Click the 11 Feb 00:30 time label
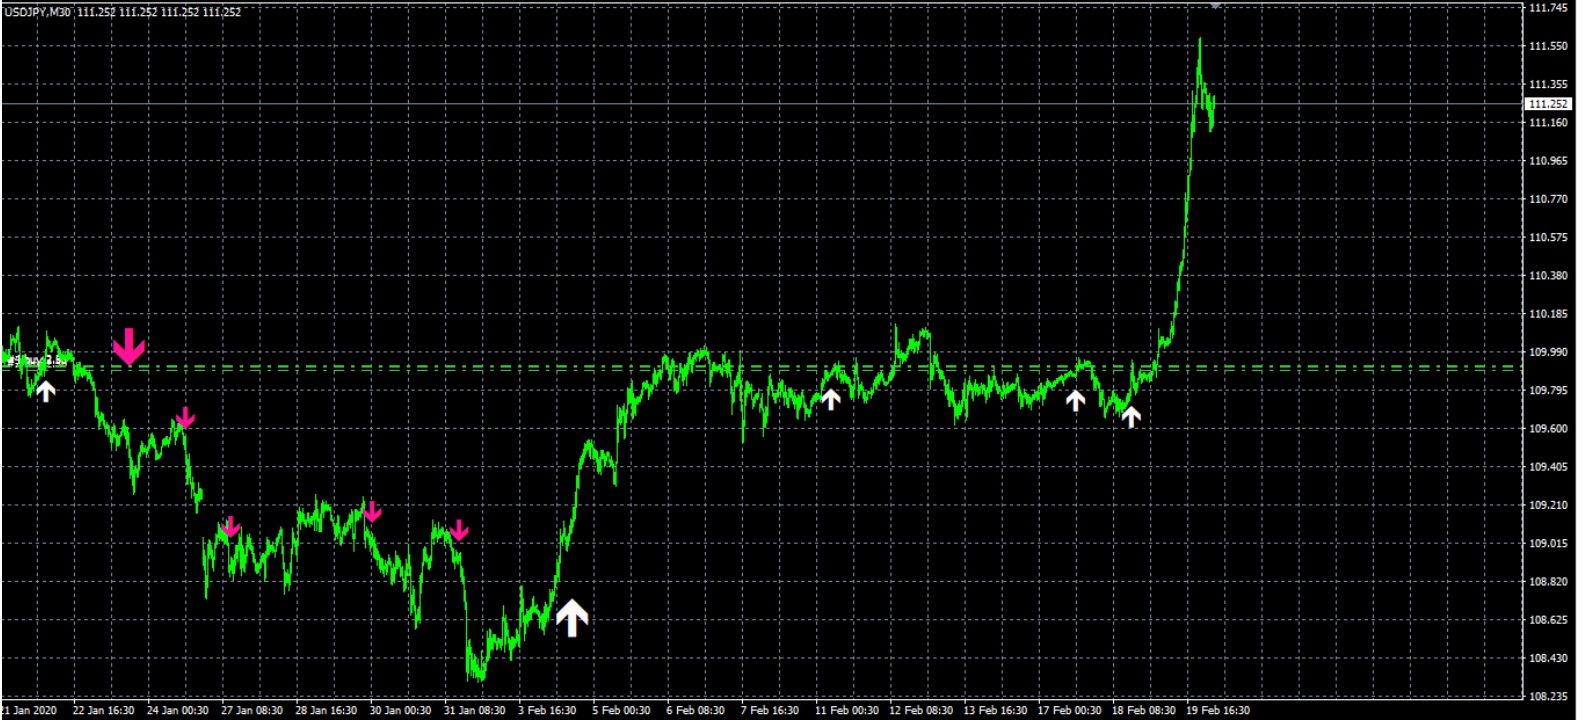The image size is (1588, 722). pos(846,711)
